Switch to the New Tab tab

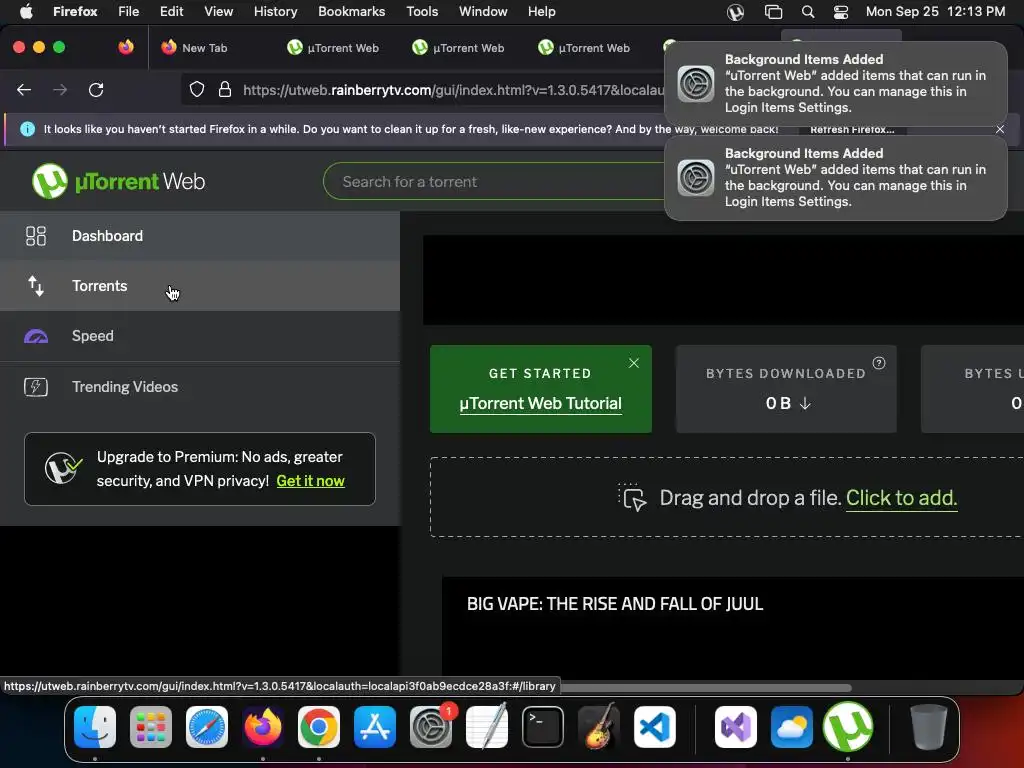pyautogui.click(x=204, y=48)
